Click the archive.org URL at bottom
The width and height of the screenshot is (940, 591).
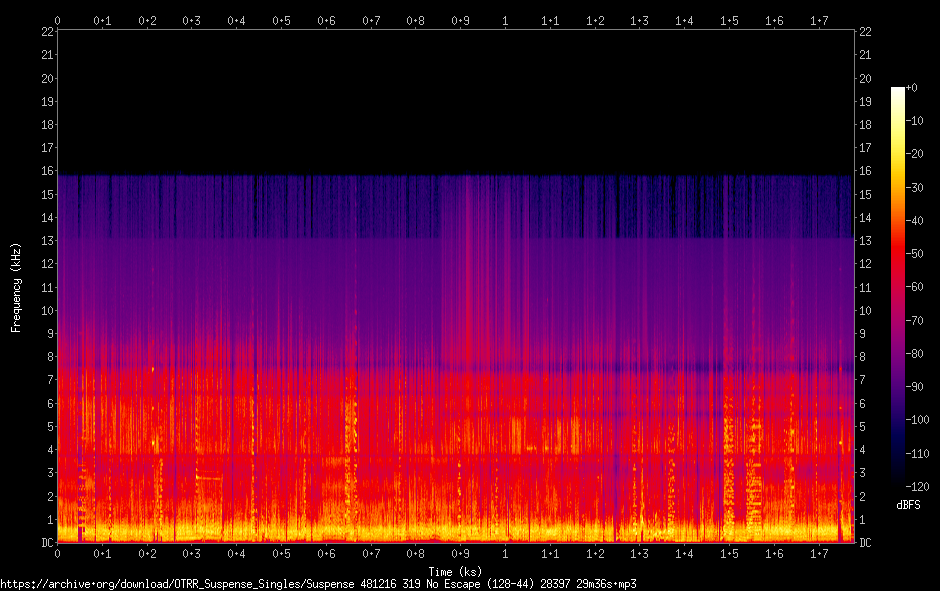pyautogui.click(x=318, y=584)
